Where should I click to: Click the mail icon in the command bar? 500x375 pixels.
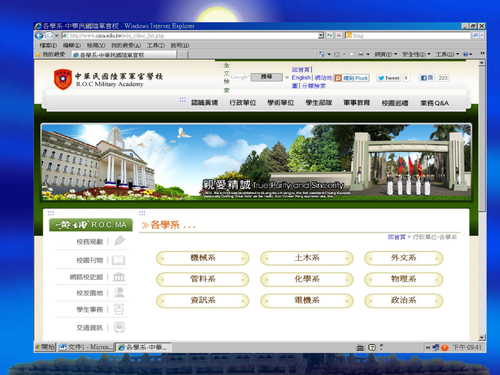tap(352, 54)
